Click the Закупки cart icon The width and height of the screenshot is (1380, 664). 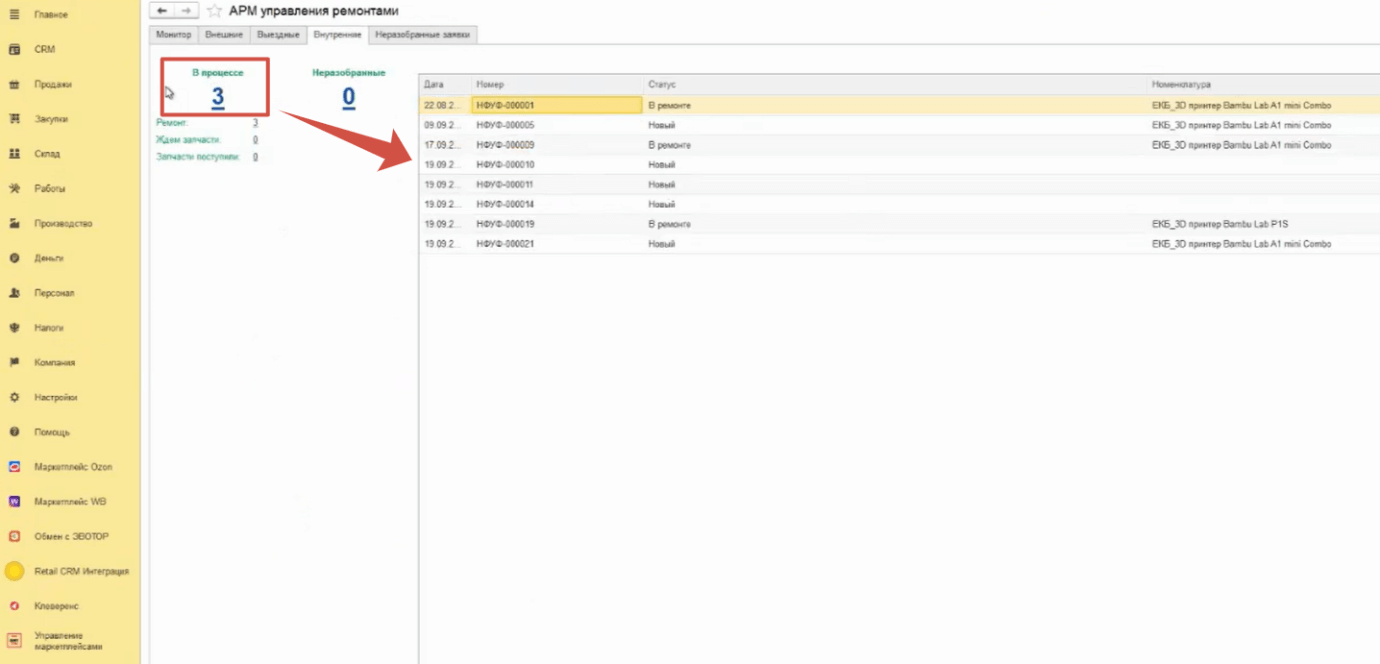(x=15, y=119)
